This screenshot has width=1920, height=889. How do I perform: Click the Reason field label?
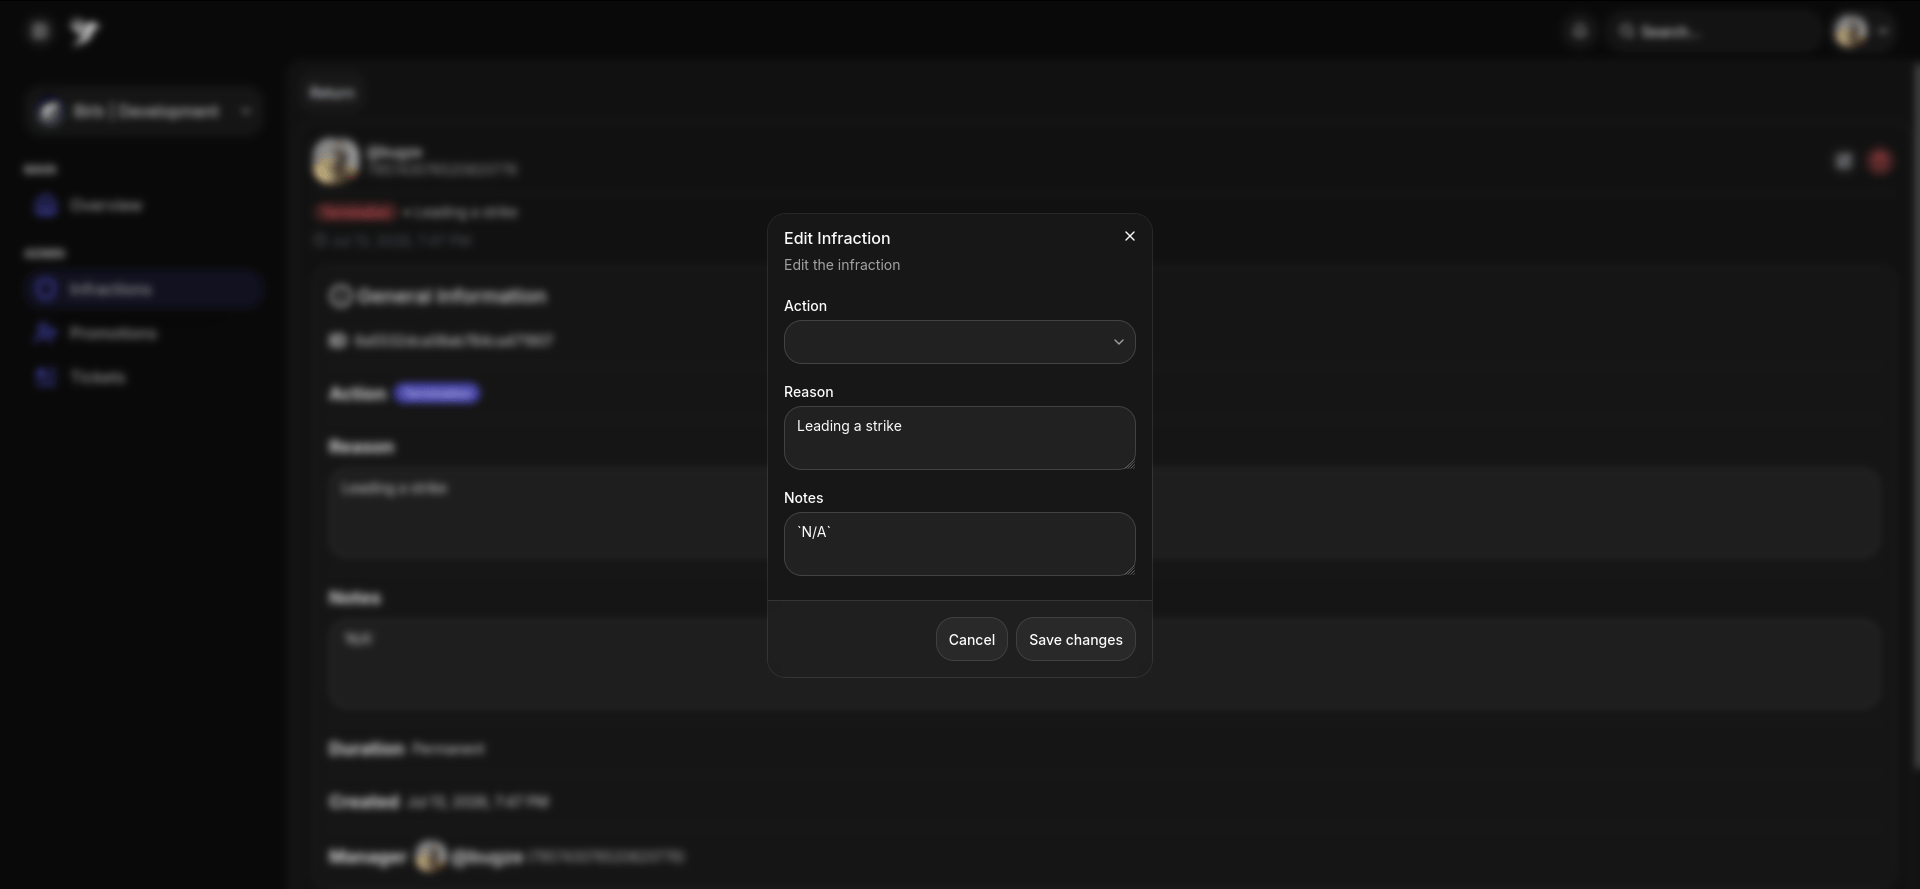tap(808, 392)
